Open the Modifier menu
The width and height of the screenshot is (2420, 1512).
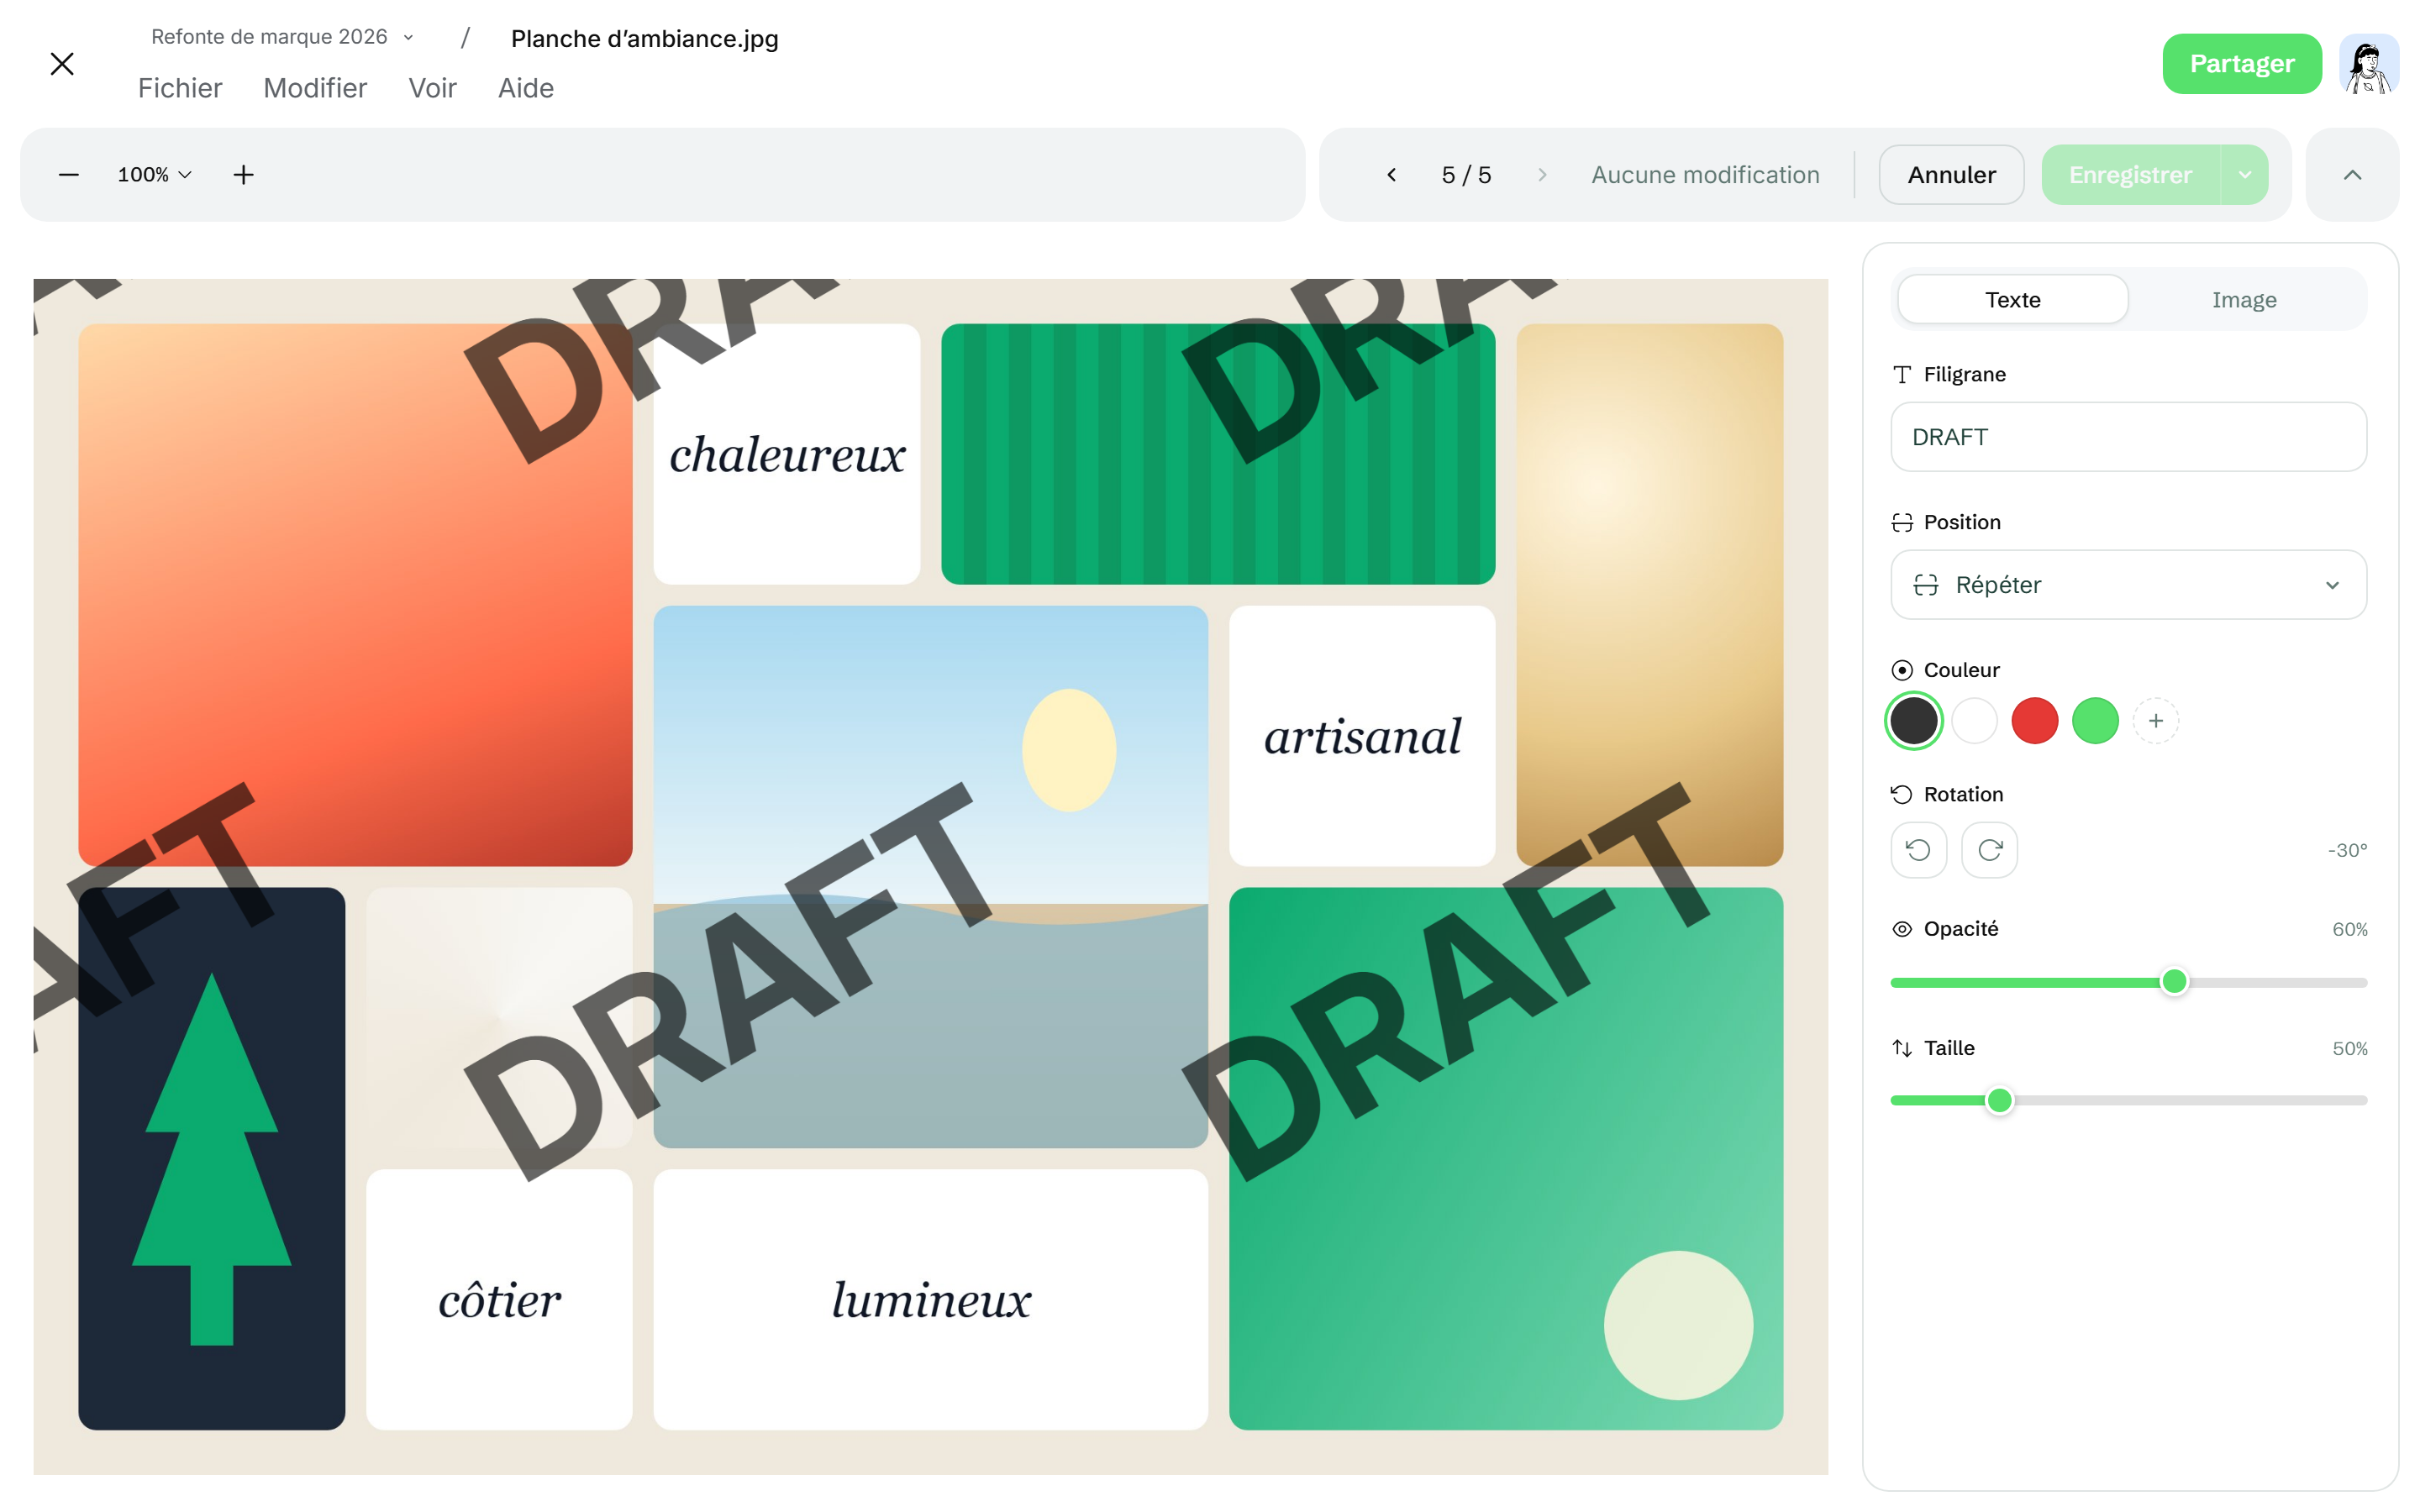[x=315, y=88]
